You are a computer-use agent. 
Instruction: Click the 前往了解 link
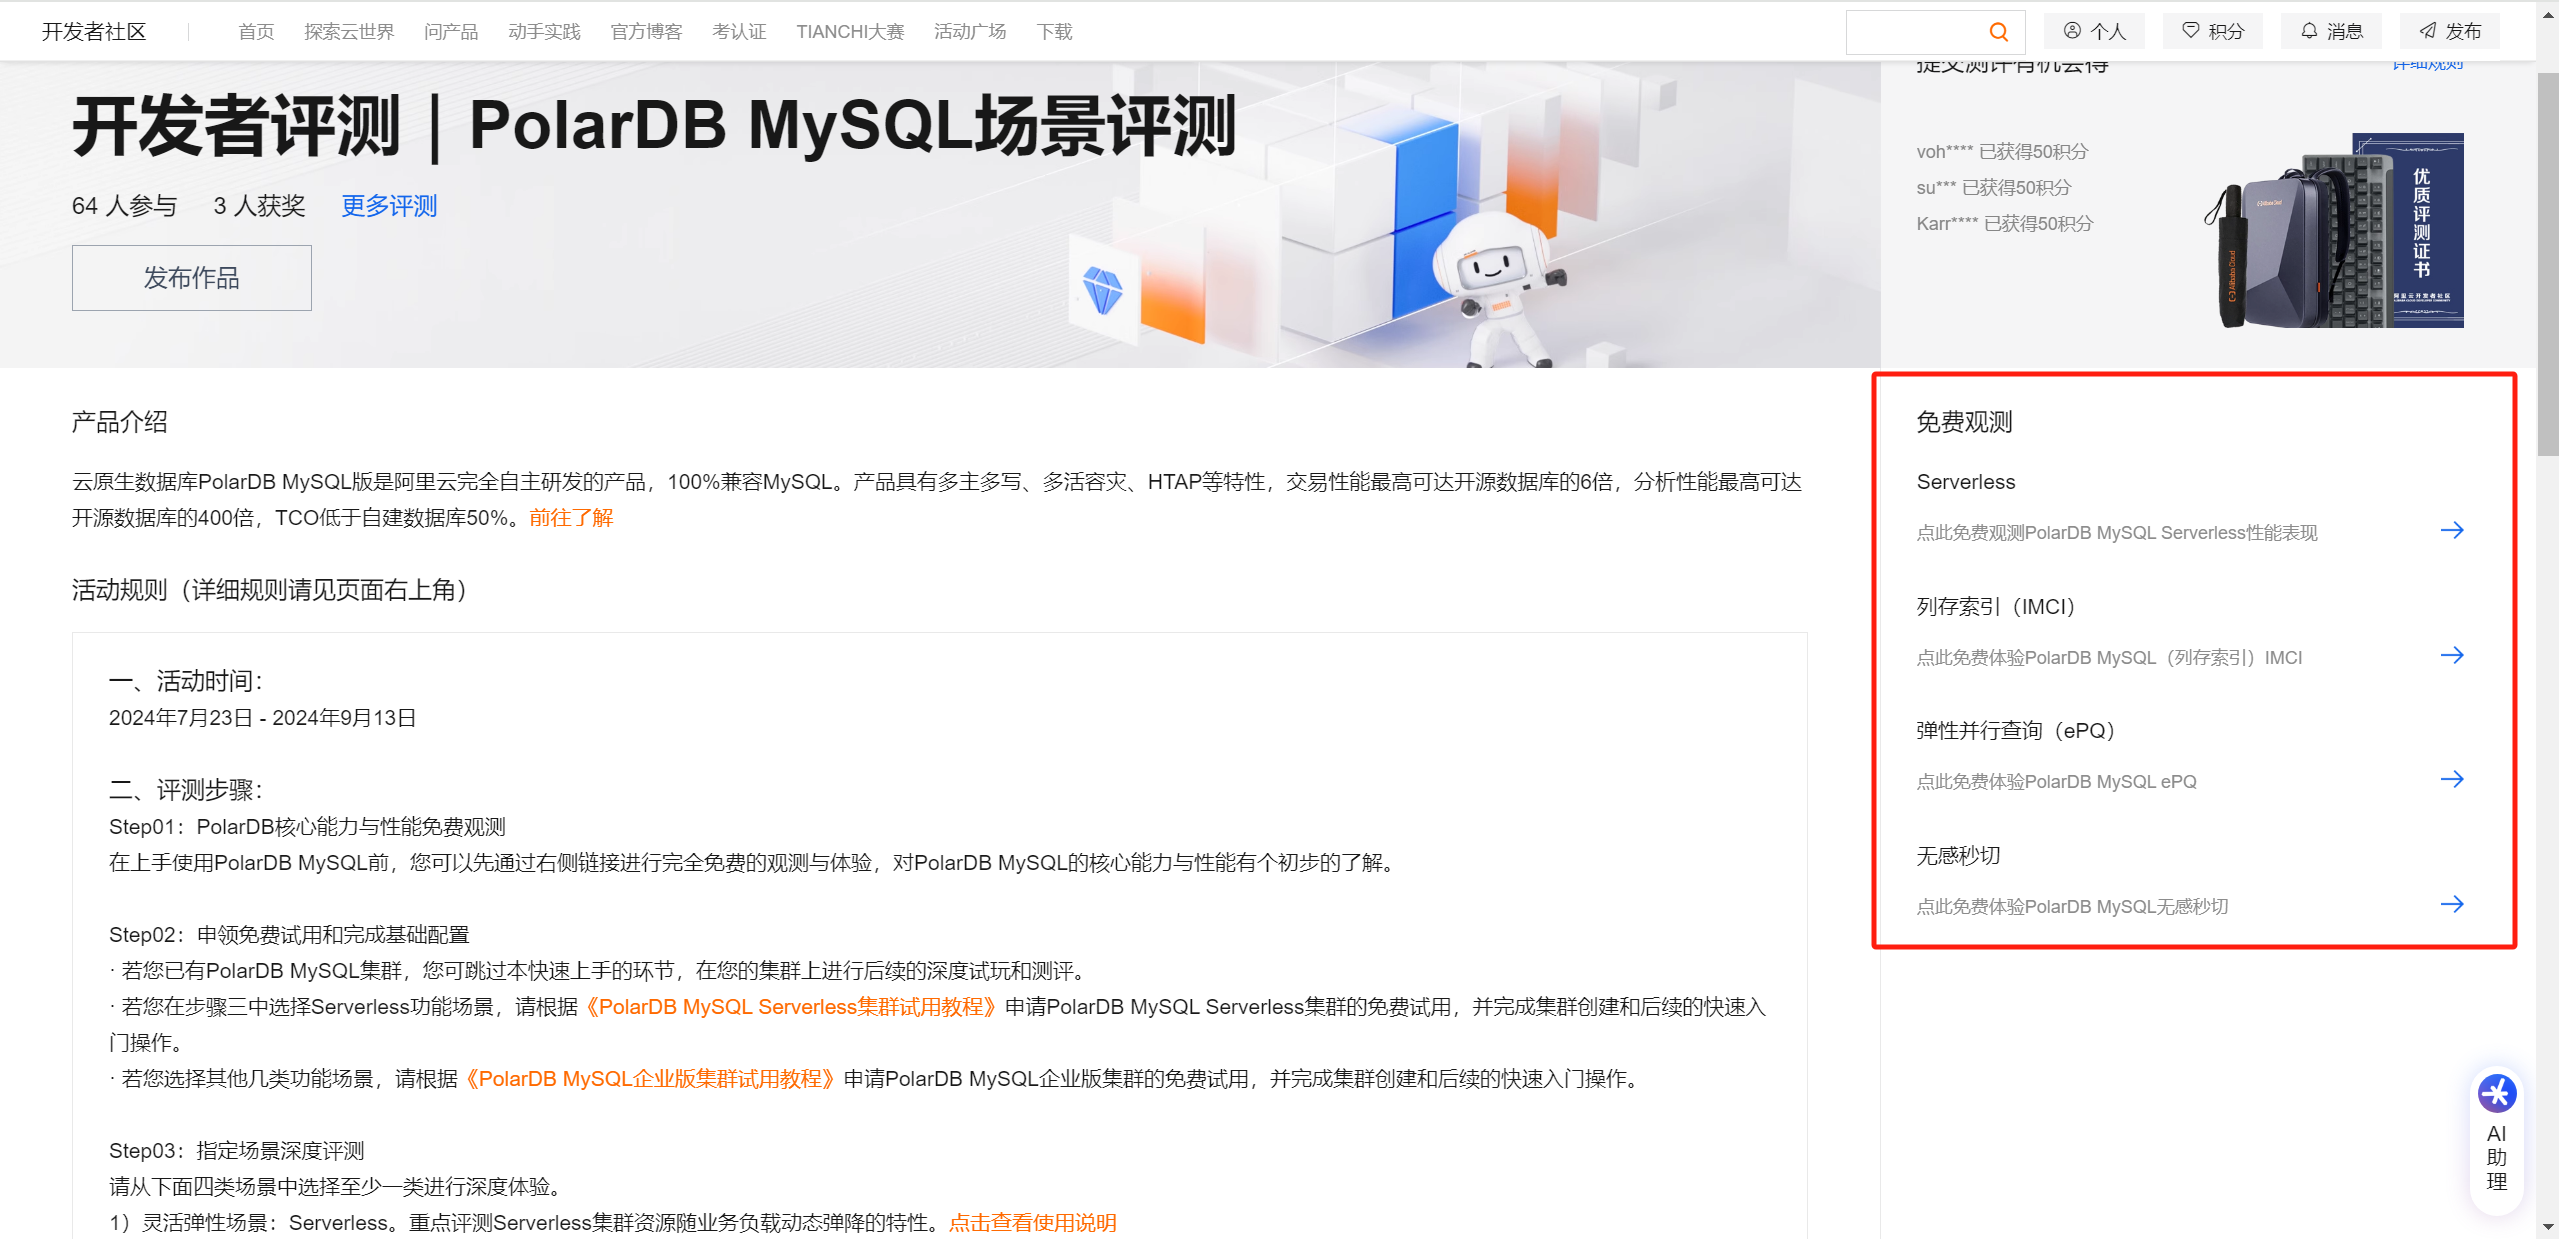(x=570, y=518)
